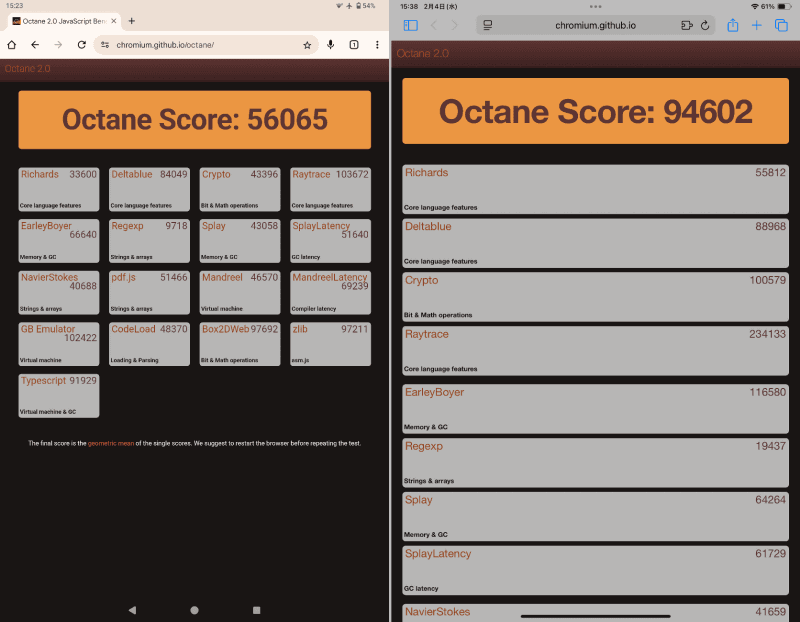
Task: Tap the Home icon in Chrome
Action: (10, 45)
